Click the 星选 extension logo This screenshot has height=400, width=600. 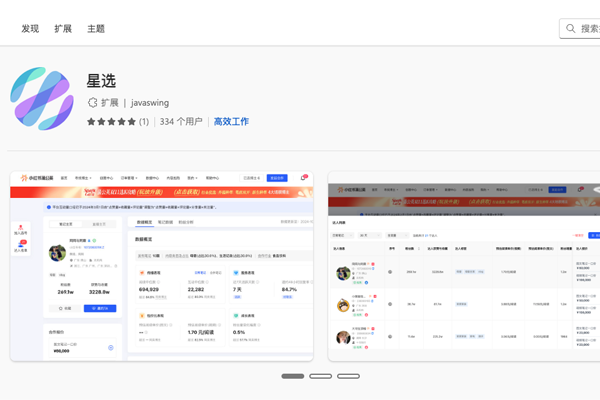click(x=42, y=99)
